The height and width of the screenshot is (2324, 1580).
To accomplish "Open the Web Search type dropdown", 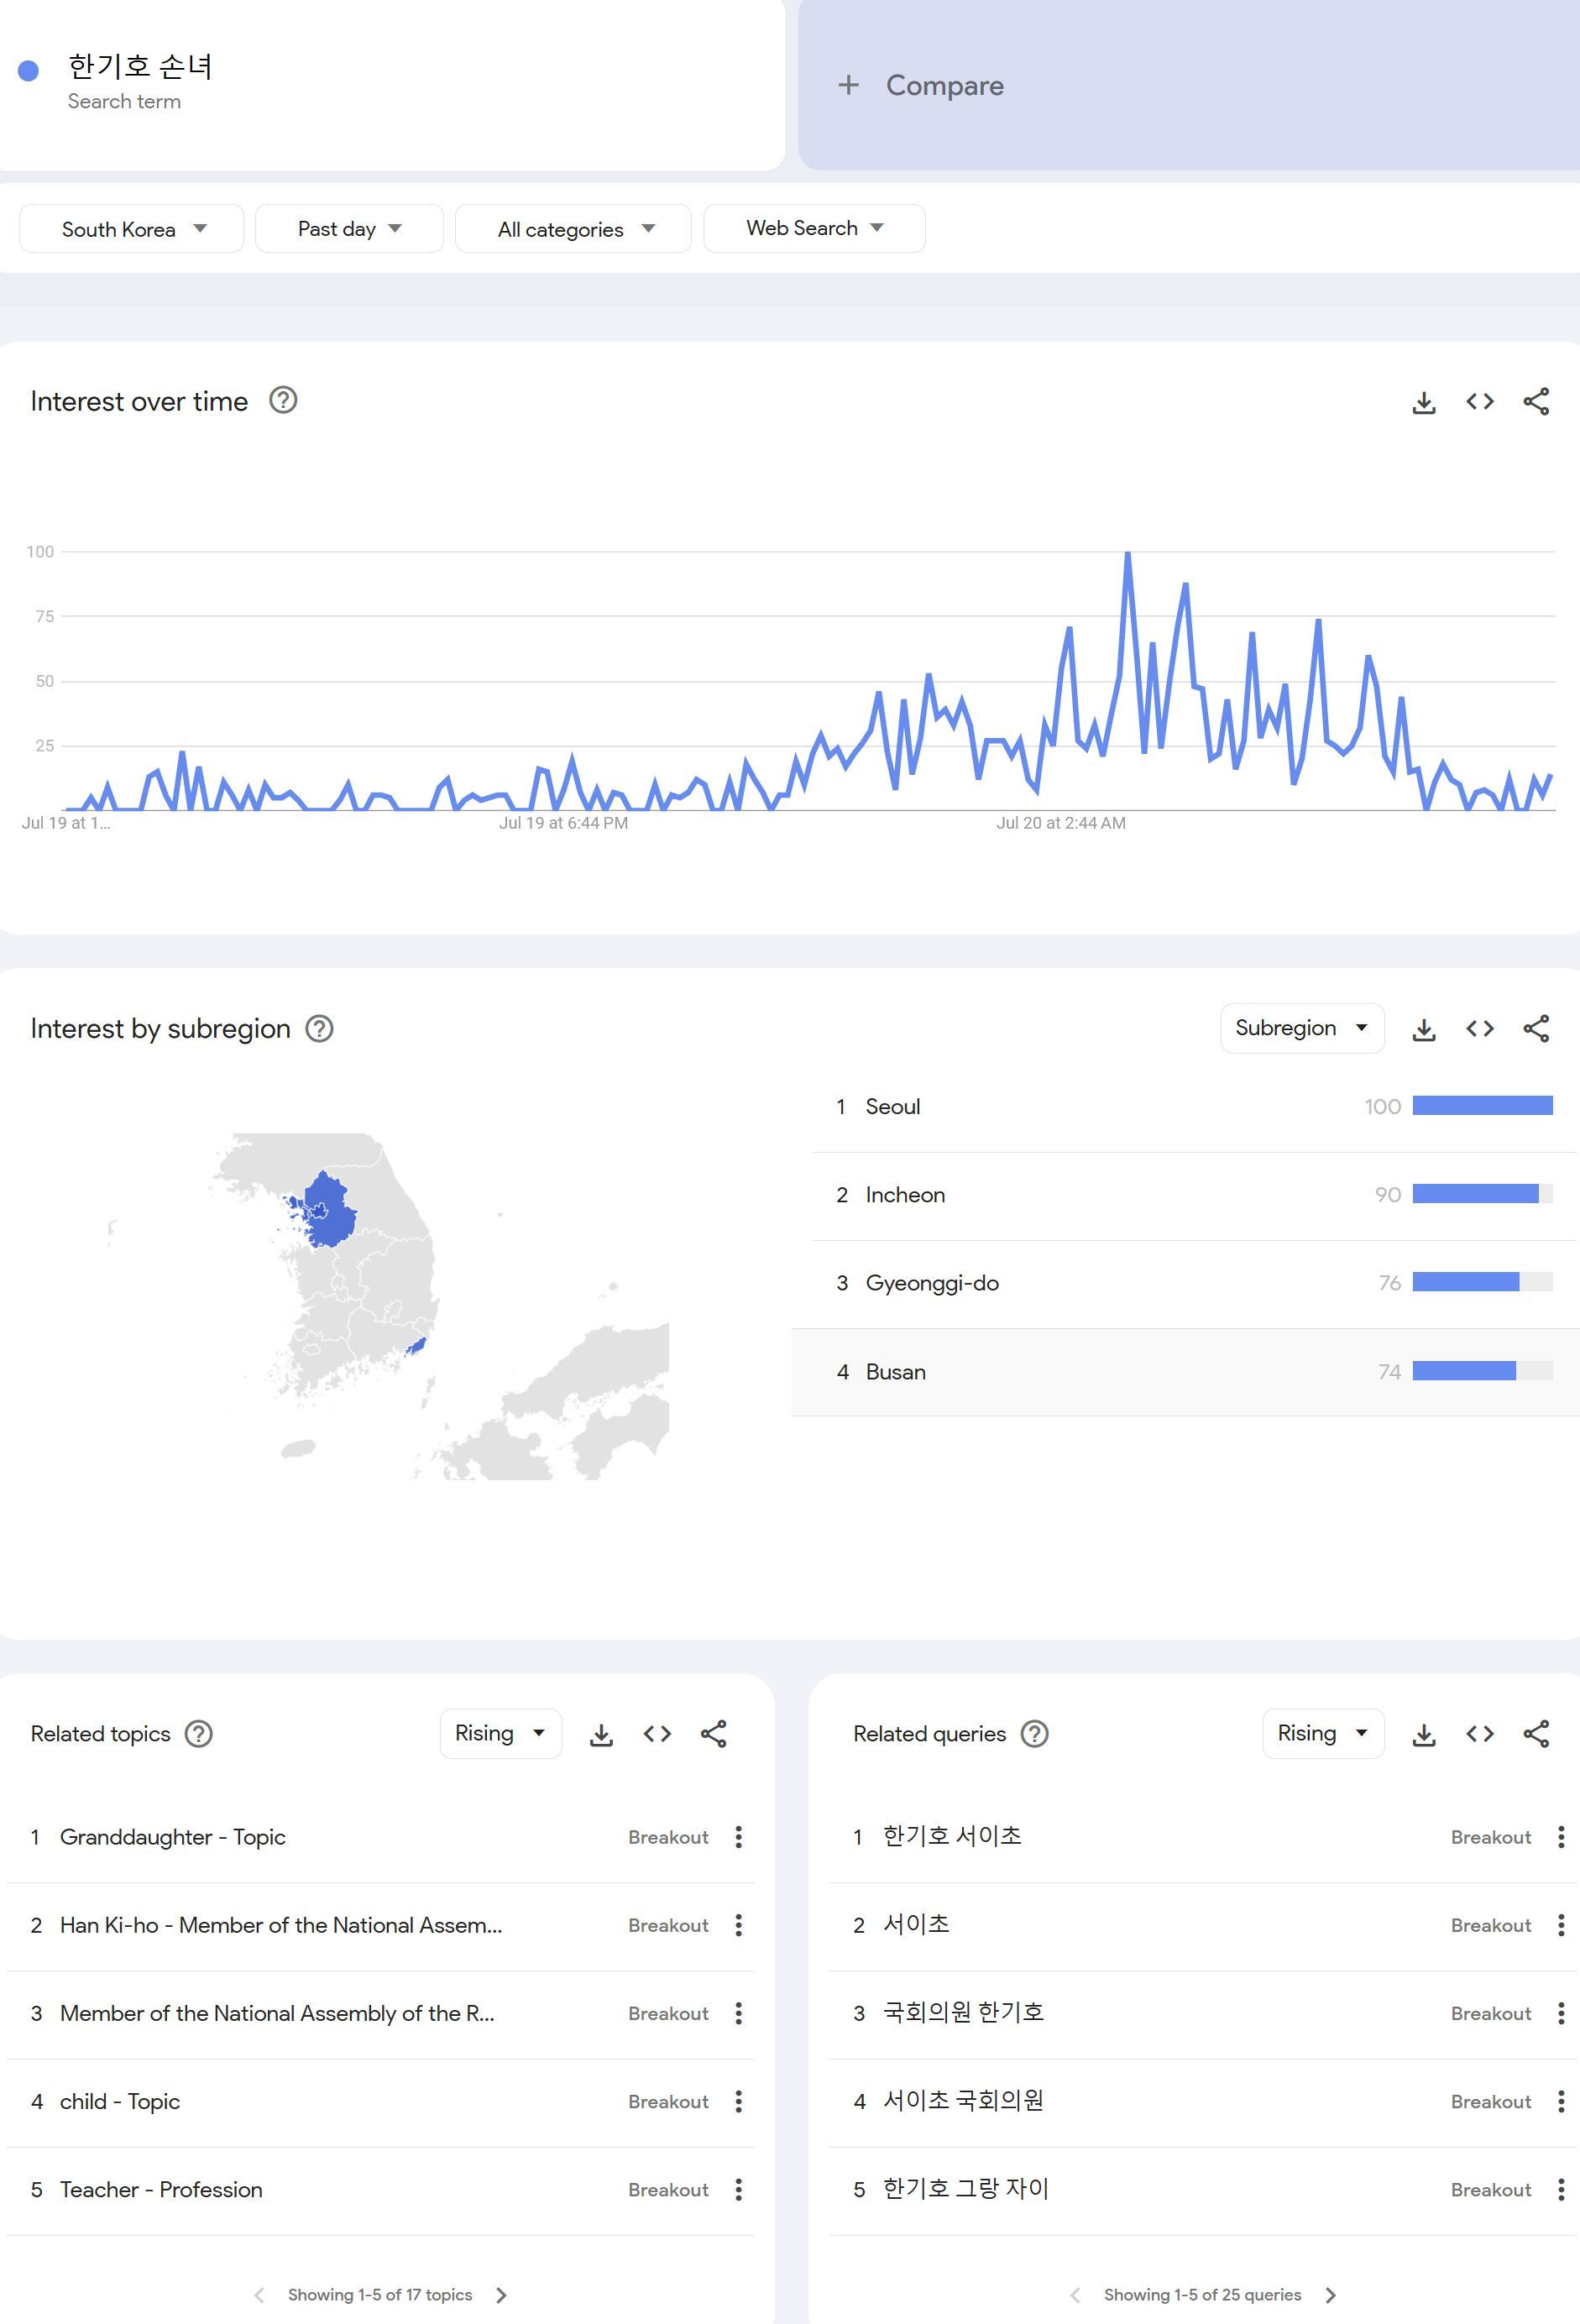I will pyautogui.click(x=814, y=229).
